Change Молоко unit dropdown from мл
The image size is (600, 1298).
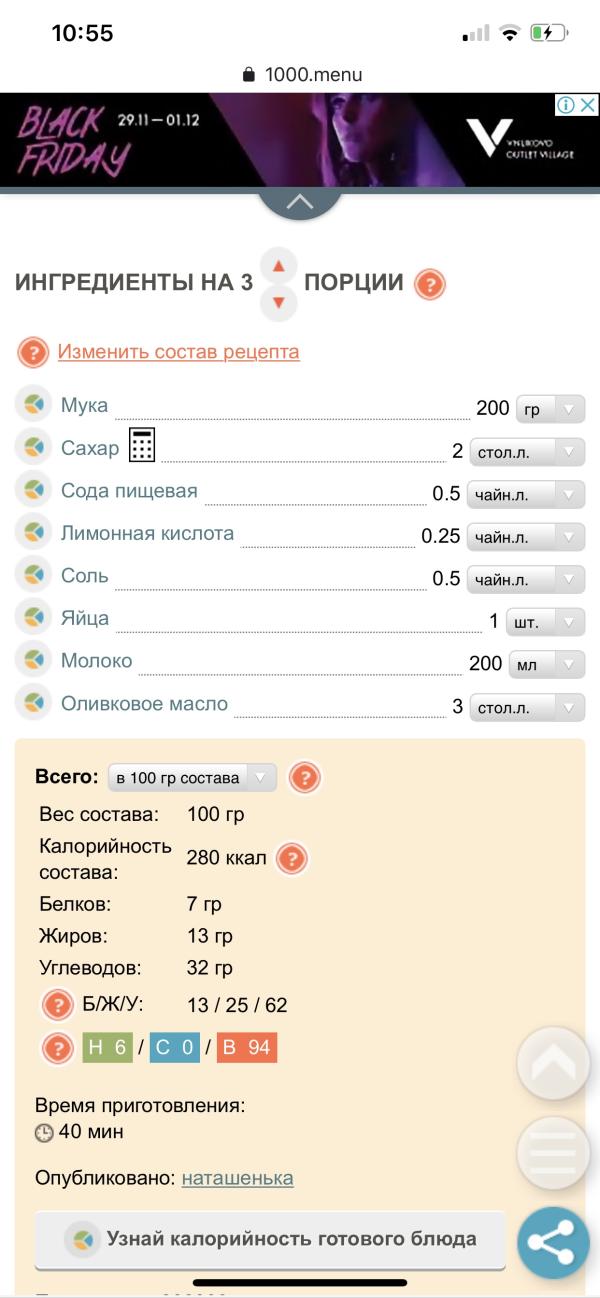point(547,664)
